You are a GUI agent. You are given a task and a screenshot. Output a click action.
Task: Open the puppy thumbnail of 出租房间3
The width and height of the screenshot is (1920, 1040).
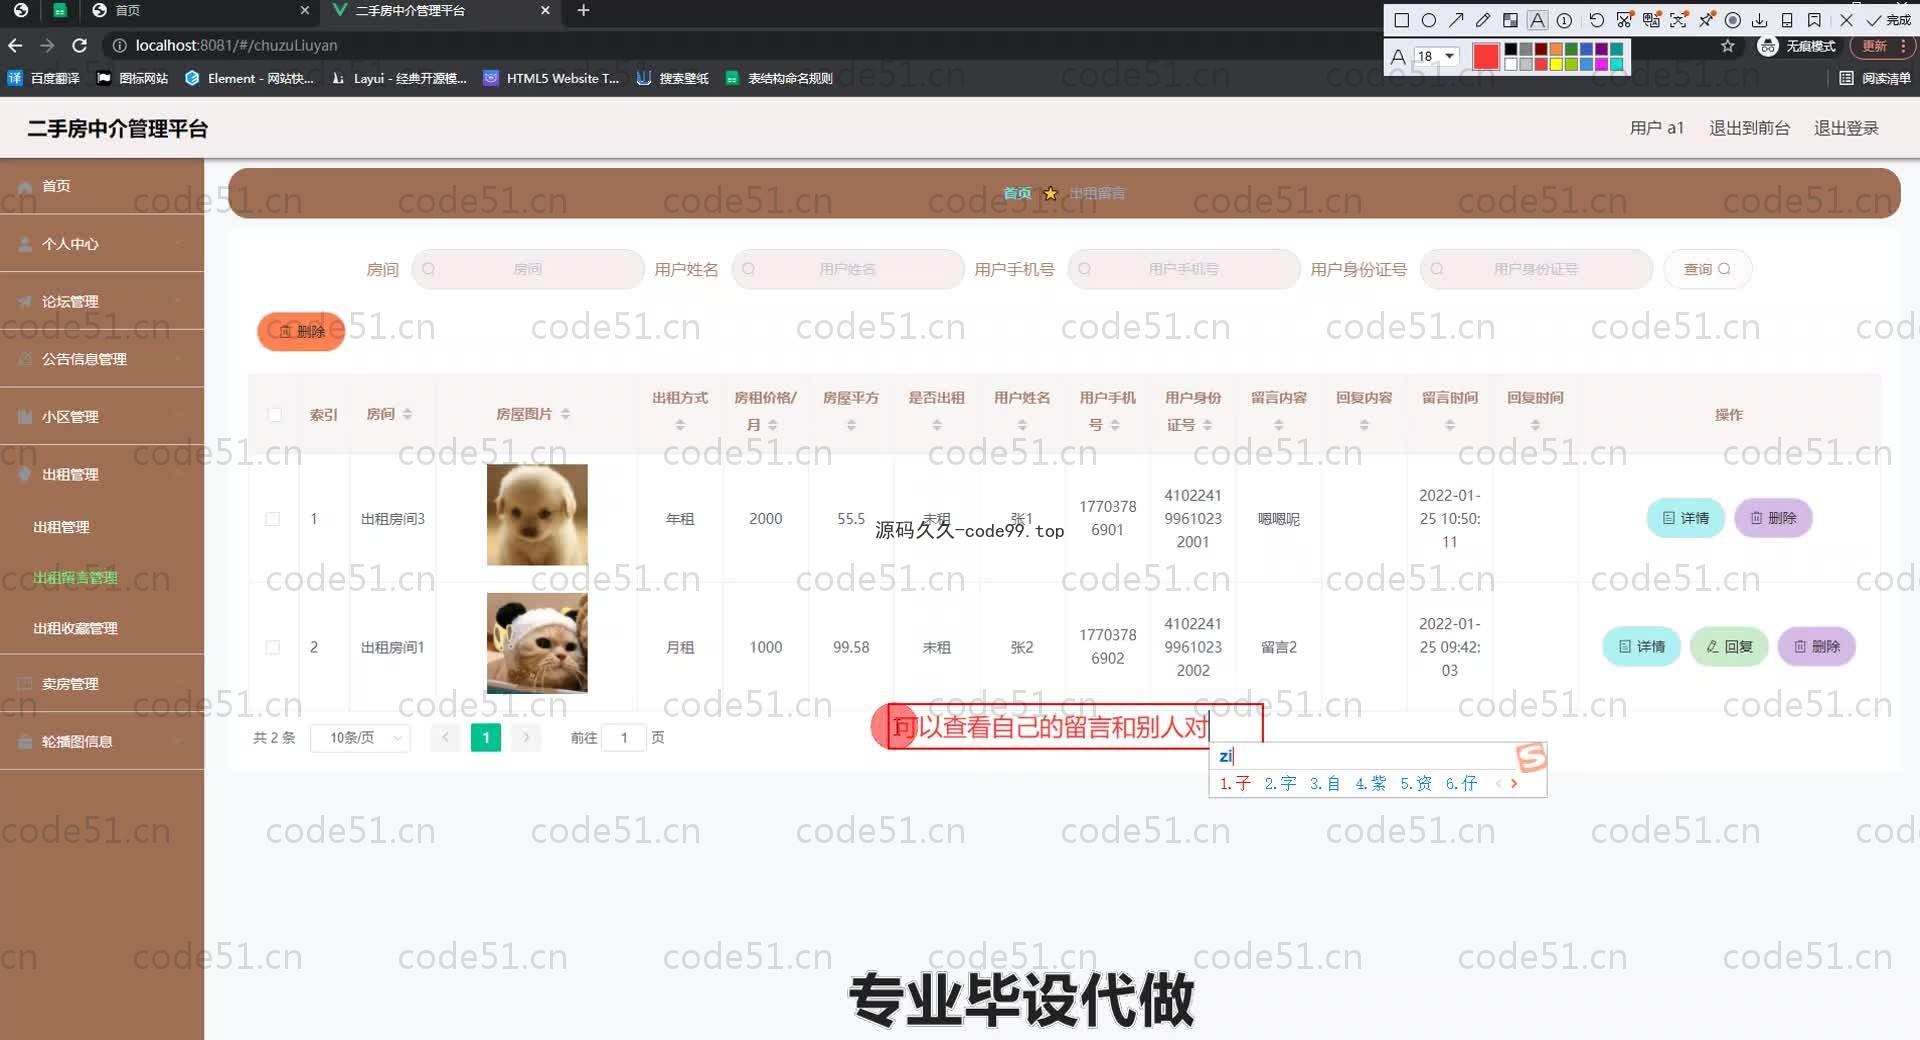pos(537,514)
